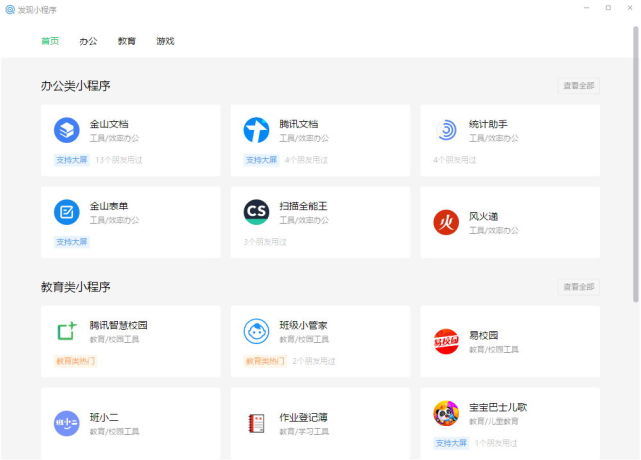Click the 扫描全能王 title text
The width and height of the screenshot is (641, 460).
(303, 206)
